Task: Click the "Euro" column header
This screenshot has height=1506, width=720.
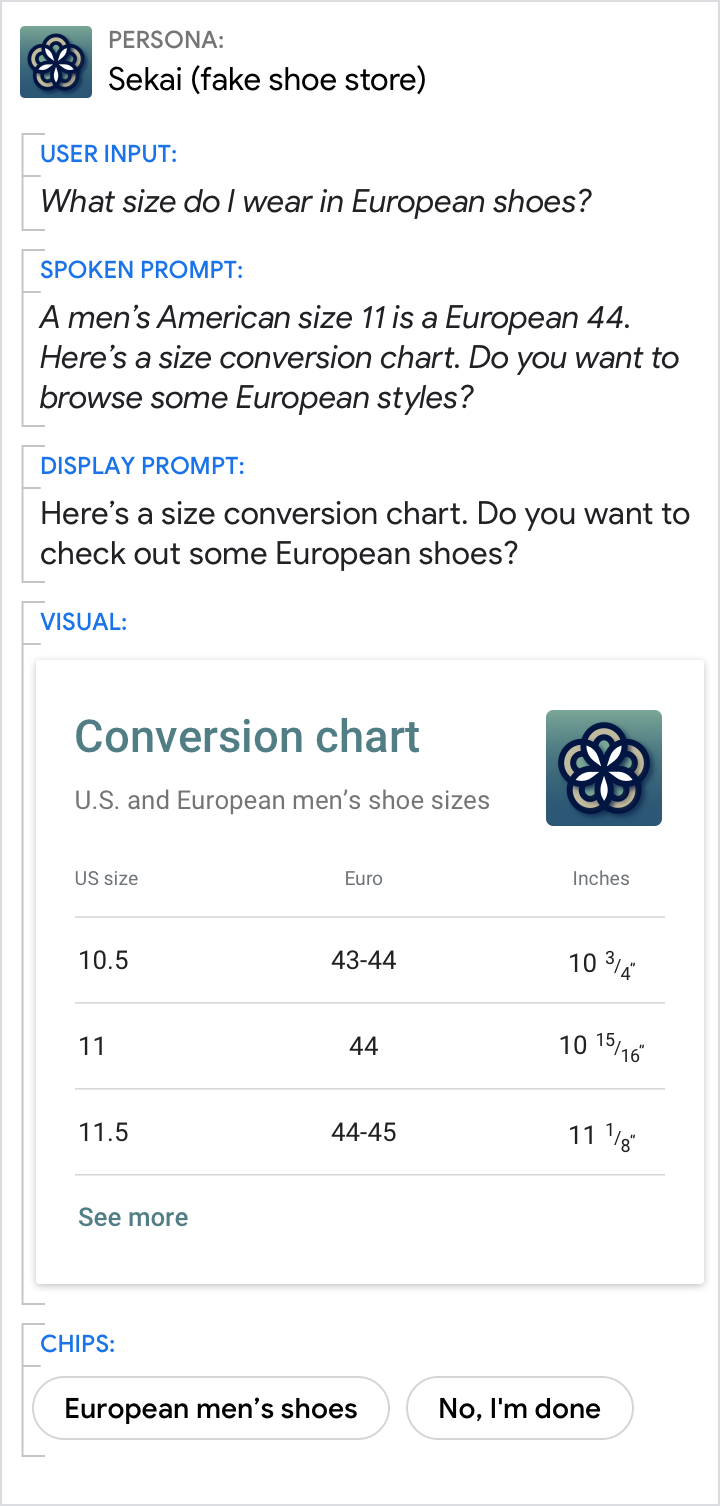Action: point(364,879)
